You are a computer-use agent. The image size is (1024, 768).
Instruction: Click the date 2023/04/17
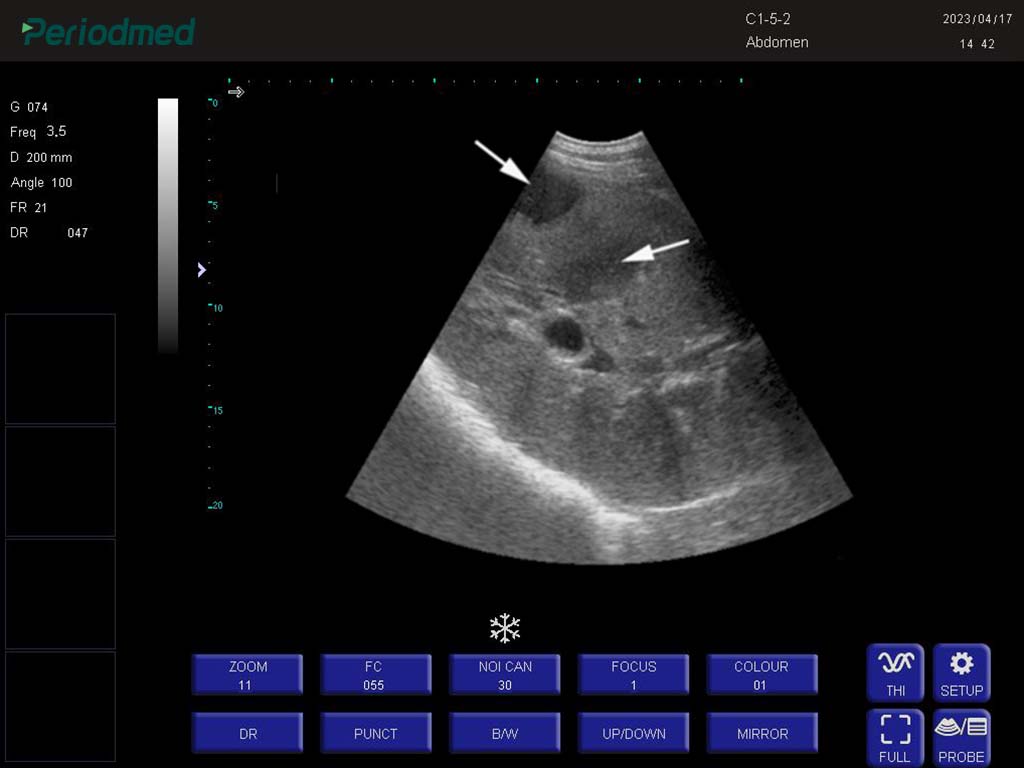(977, 19)
